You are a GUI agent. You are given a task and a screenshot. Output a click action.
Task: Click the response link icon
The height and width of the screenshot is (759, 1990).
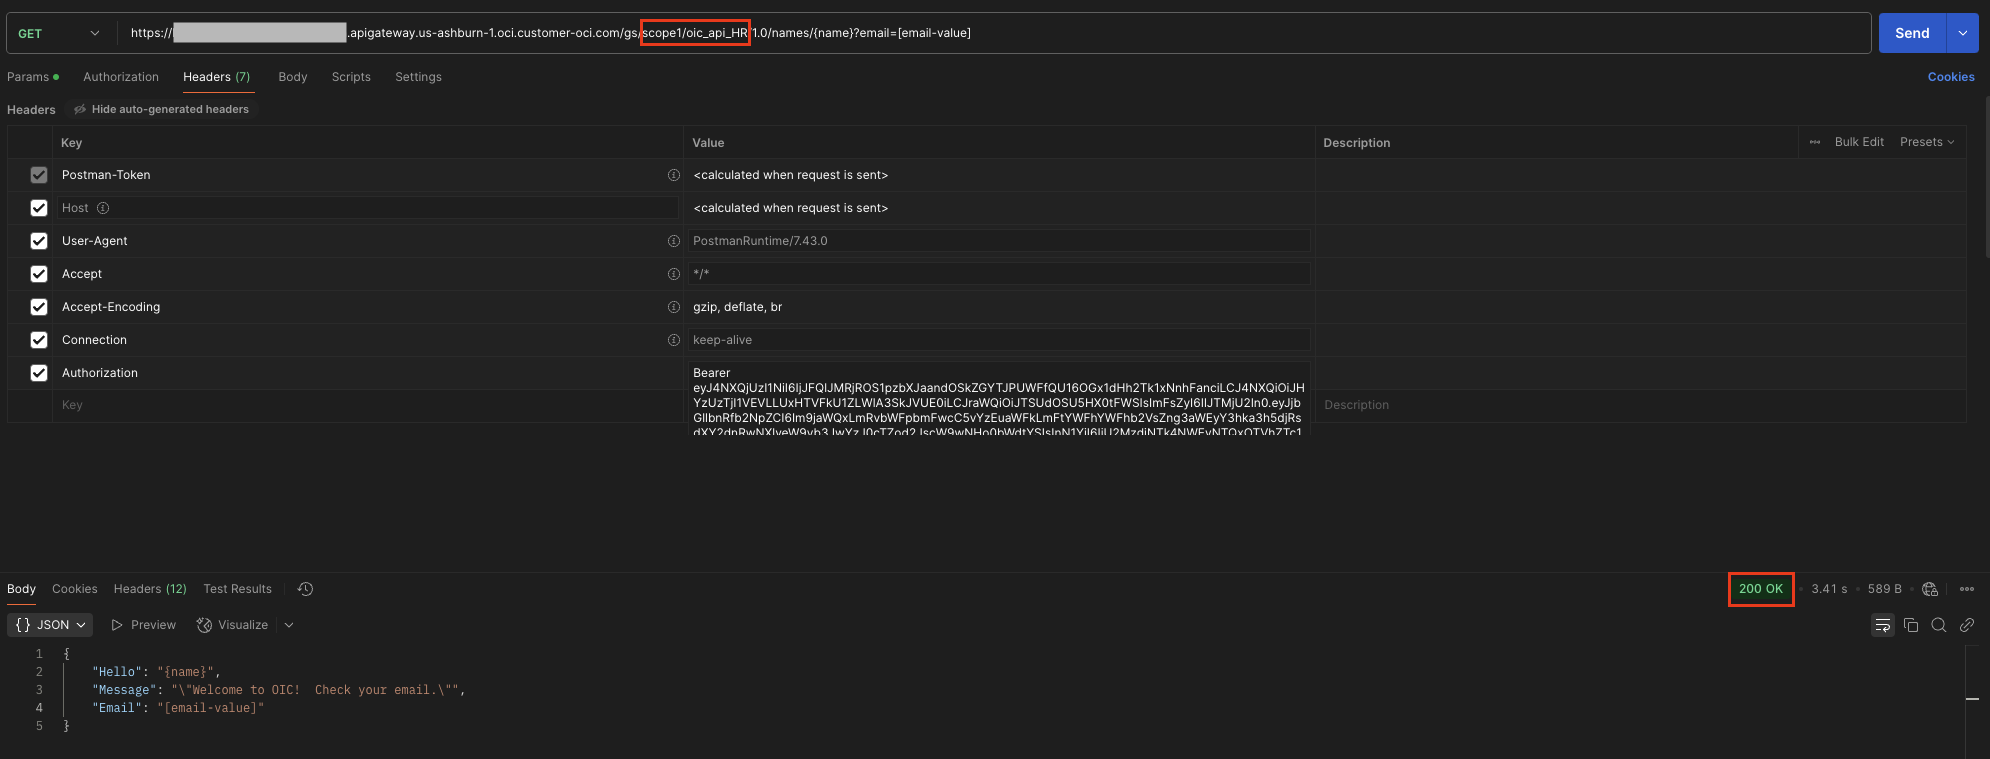(1967, 625)
